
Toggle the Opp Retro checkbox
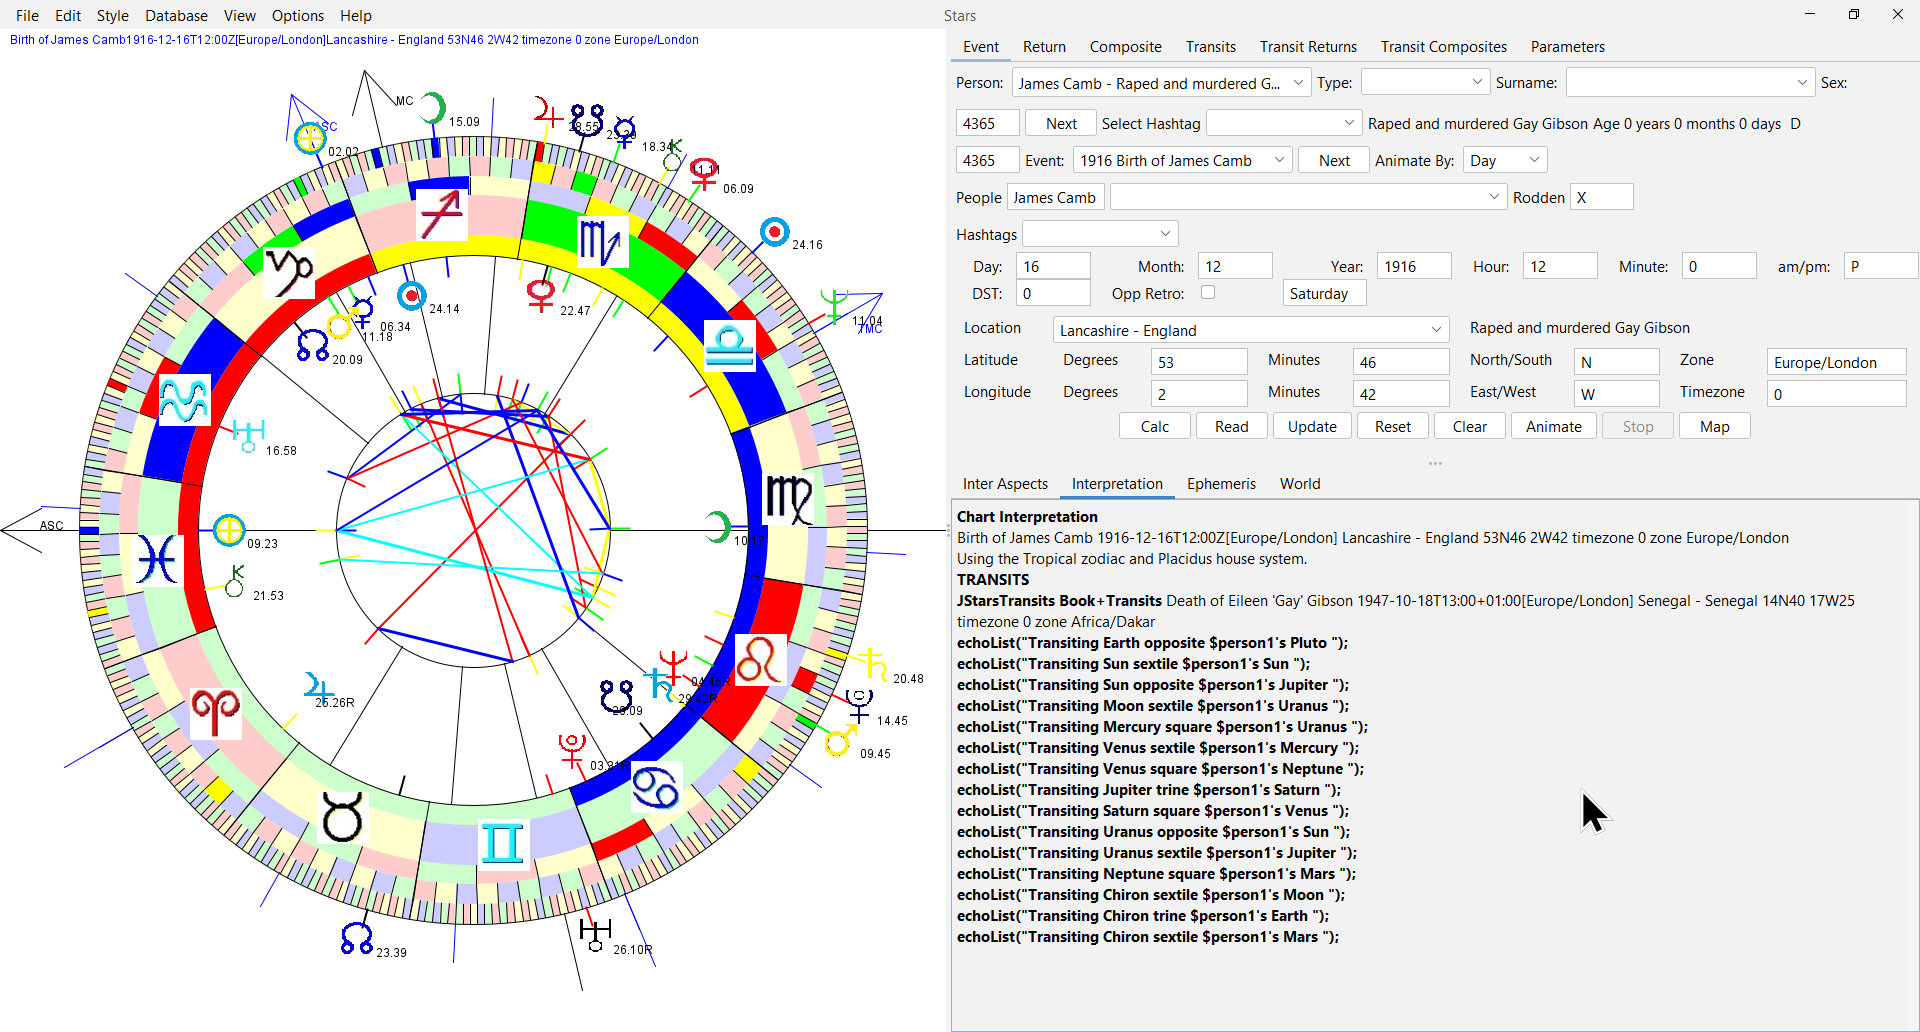[1208, 293]
